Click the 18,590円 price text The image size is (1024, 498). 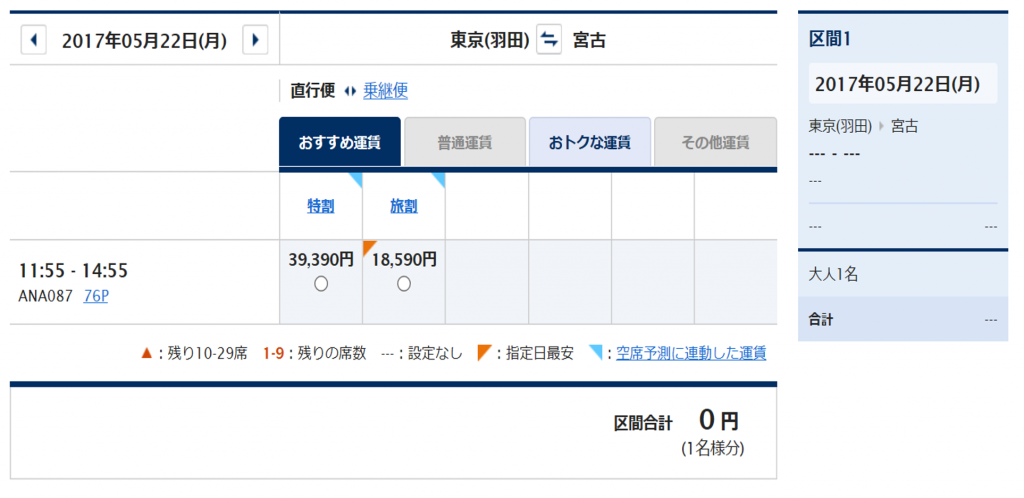pyautogui.click(x=404, y=259)
